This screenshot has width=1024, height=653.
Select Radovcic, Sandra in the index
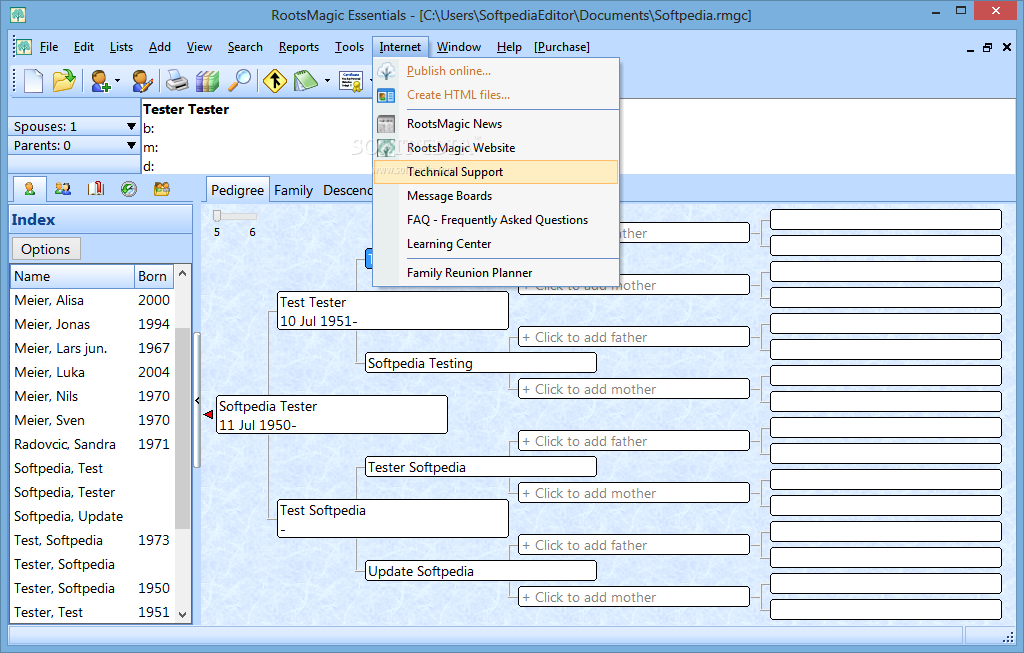92,444
